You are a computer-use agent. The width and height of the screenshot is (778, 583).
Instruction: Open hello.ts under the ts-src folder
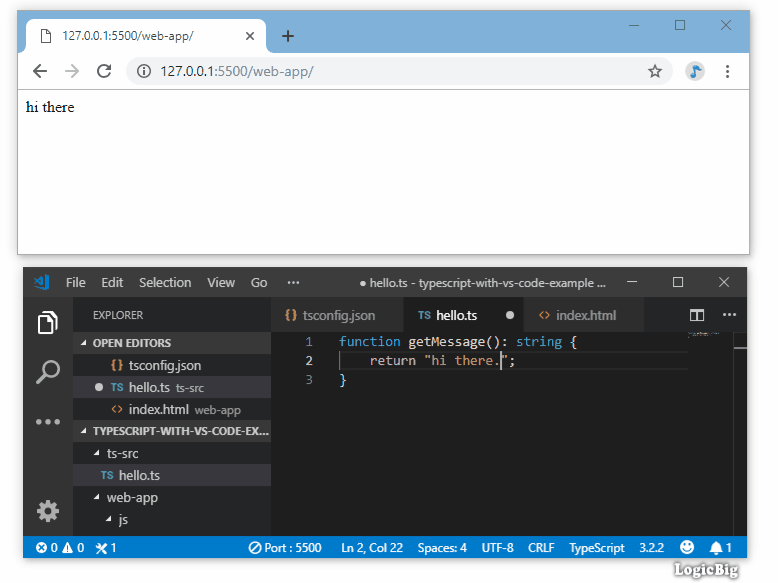pyautogui.click(x=172, y=475)
